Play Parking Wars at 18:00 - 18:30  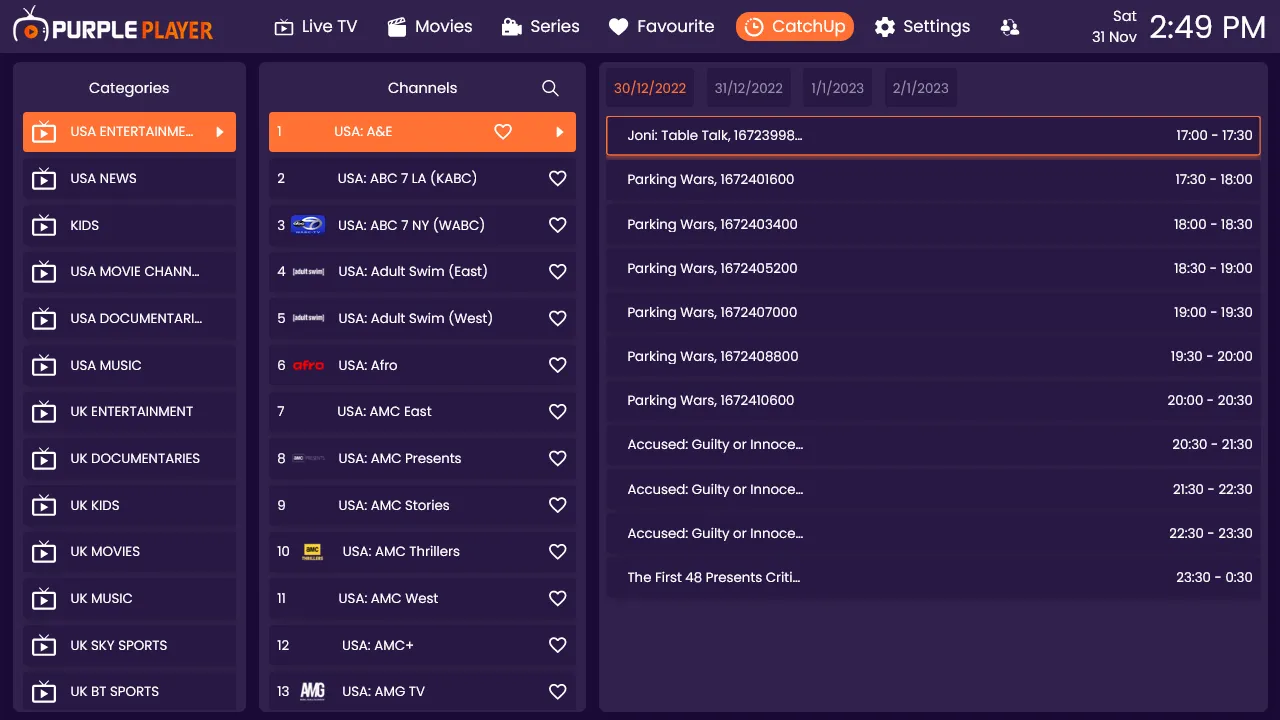[933, 224]
